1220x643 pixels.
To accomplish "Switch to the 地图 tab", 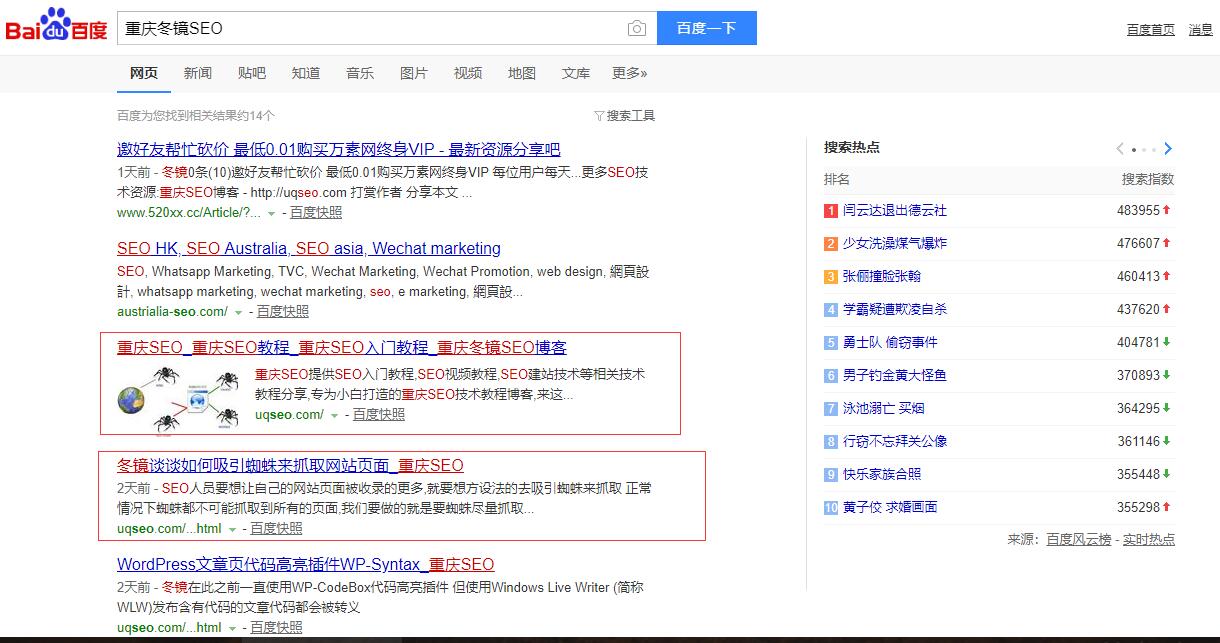I will click(x=522, y=73).
